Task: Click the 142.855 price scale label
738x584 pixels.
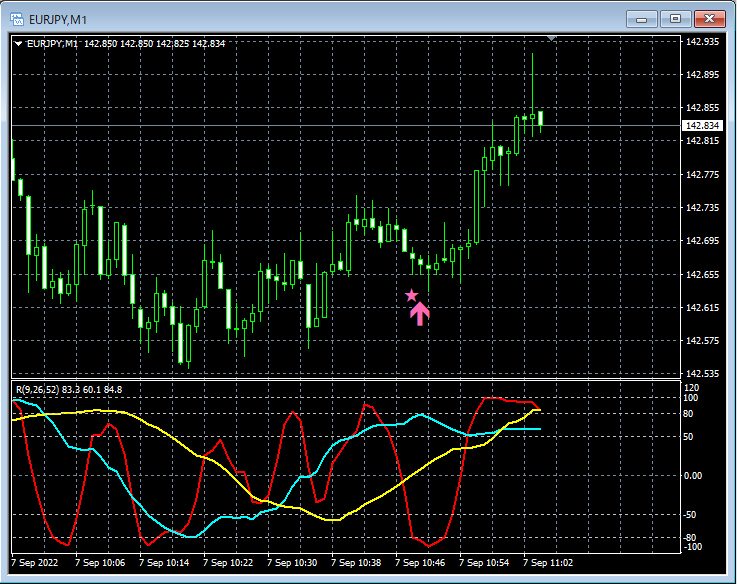Action: pyautogui.click(x=702, y=108)
